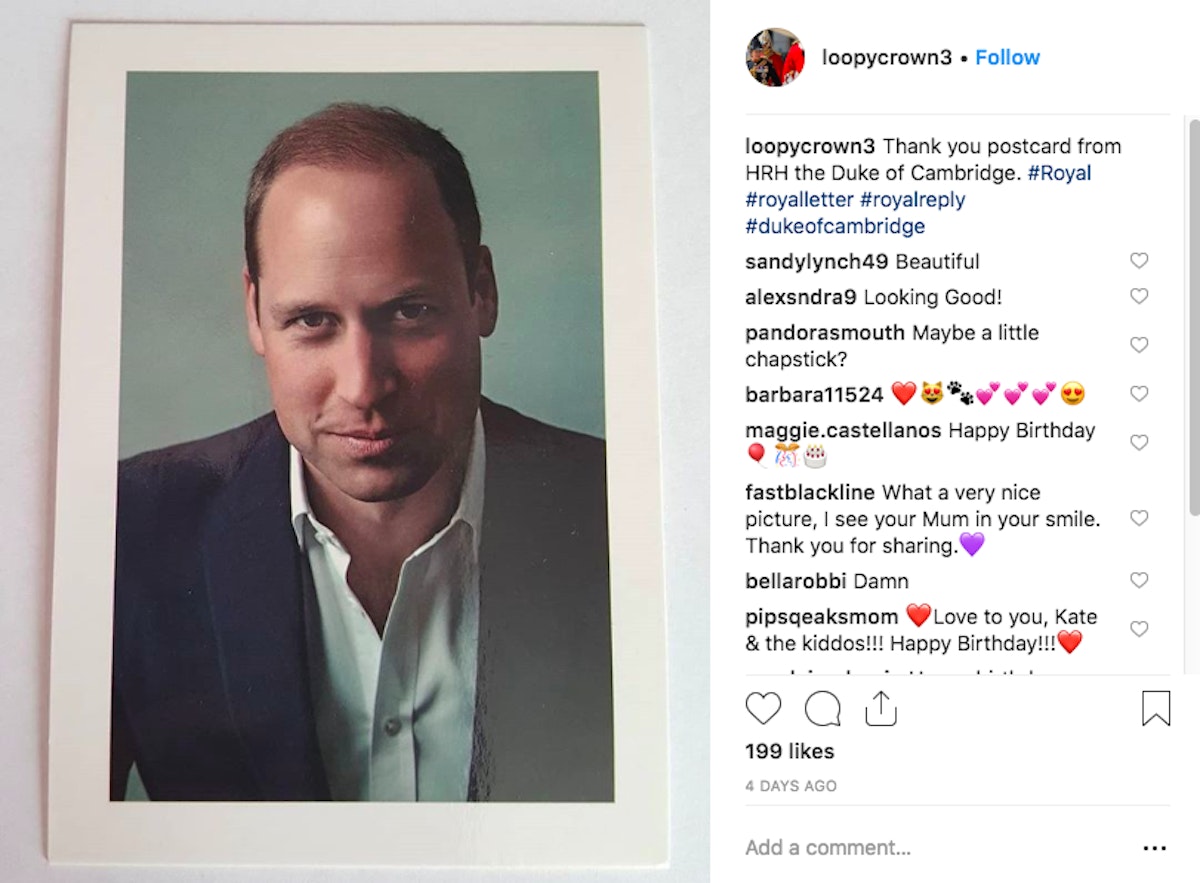Viewport: 1200px width, 883px height.
Task: Click the Follow button
Action: pyautogui.click(x=1007, y=57)
